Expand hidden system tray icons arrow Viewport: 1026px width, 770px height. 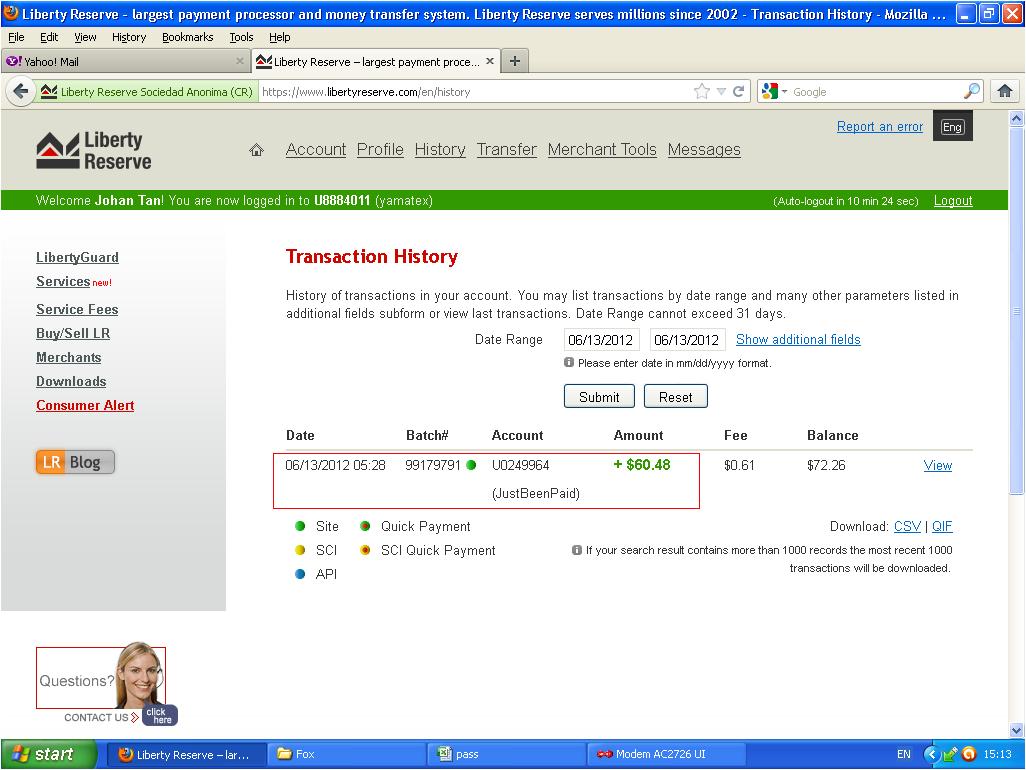pyautogui.click(x=930, y=754)
